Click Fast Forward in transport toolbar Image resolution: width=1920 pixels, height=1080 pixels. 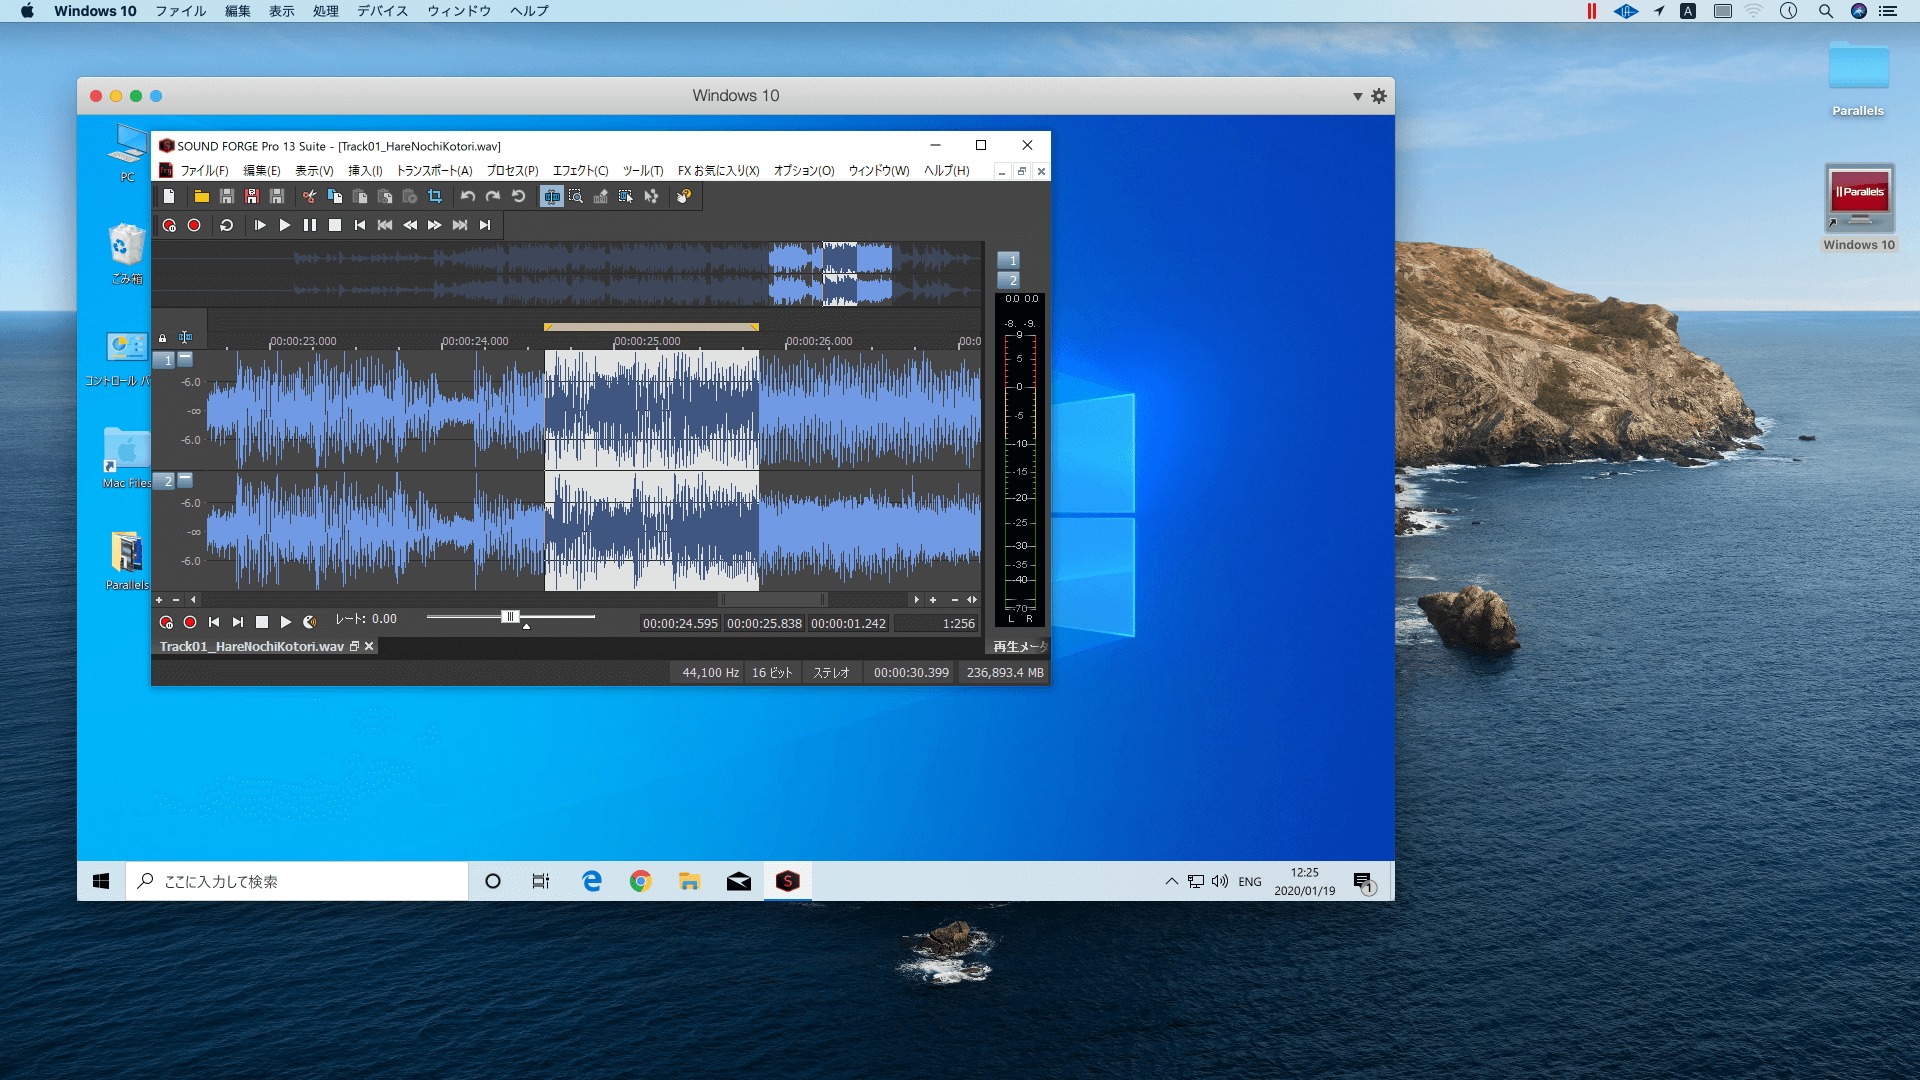tap(435, 226)
